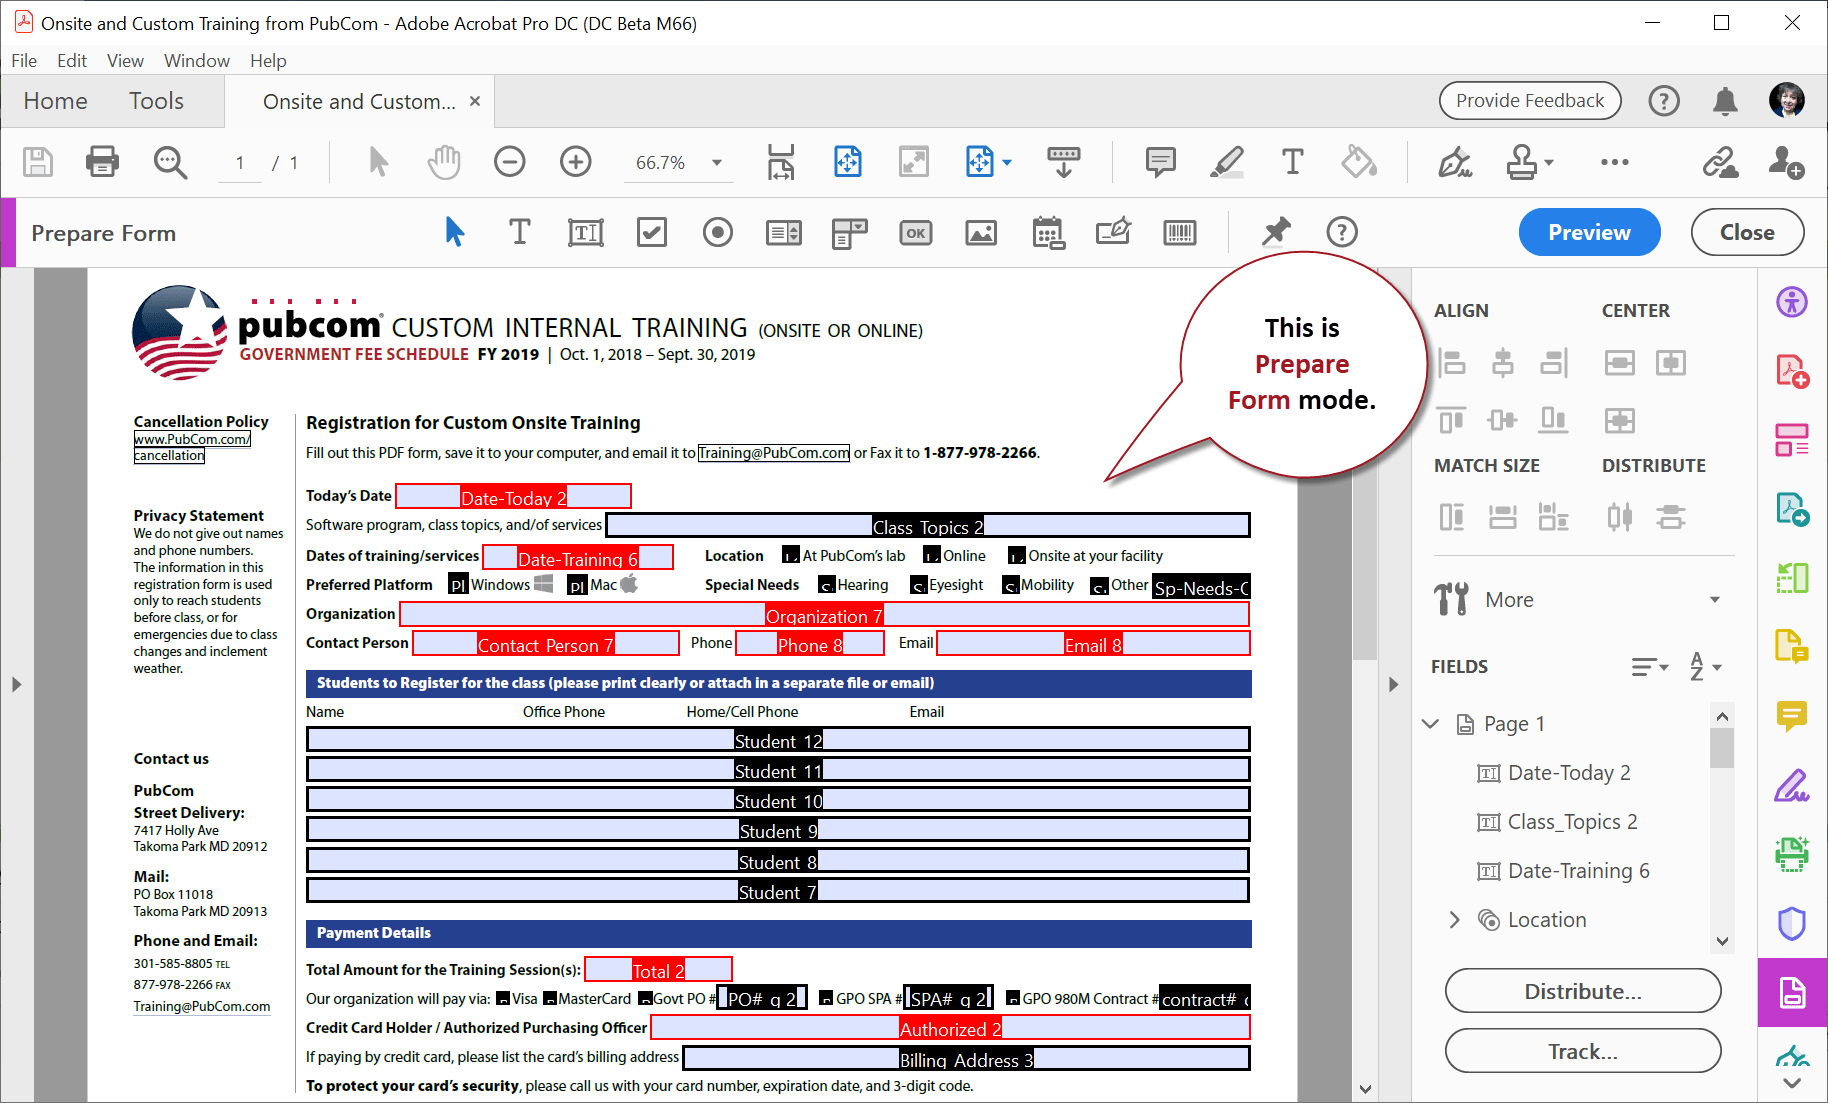
Task: Toggle the Keep Tool Selected pin
Action: [1276, 232]
